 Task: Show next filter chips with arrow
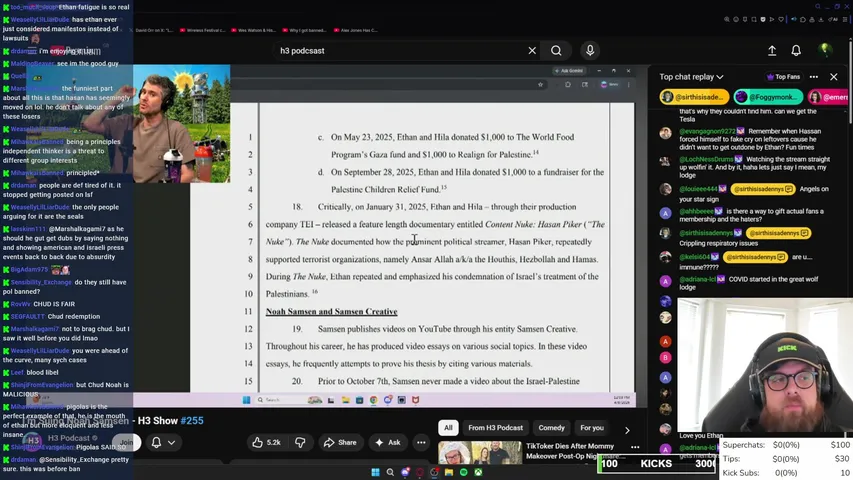click(627, 430)
